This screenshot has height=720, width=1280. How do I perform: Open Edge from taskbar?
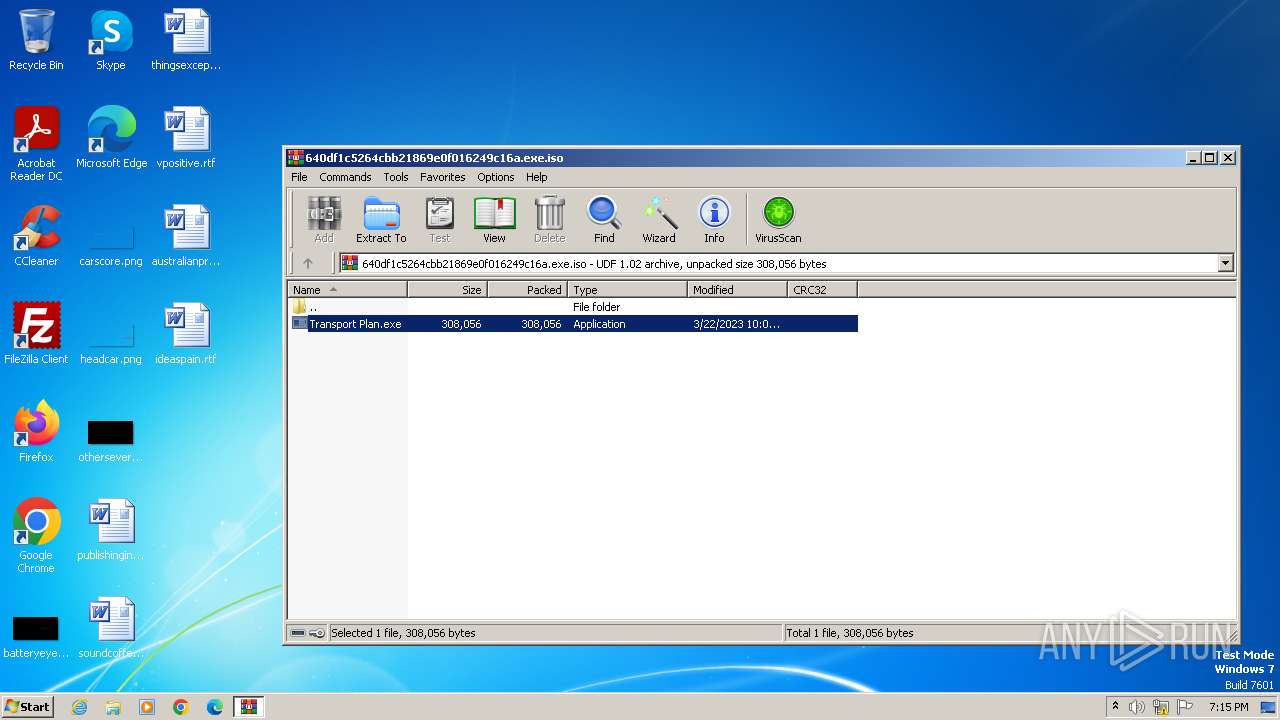[215, 707]
